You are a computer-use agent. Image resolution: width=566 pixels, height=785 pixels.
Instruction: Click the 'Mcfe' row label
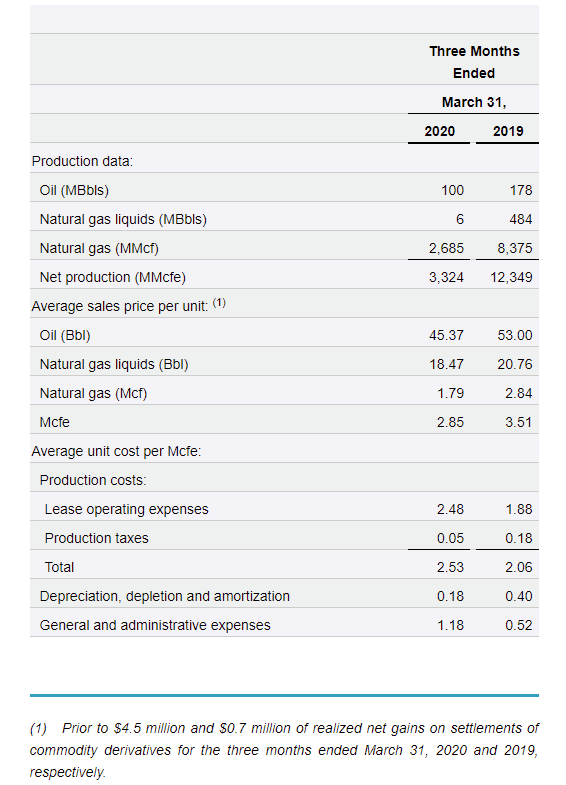coord(55,423)
